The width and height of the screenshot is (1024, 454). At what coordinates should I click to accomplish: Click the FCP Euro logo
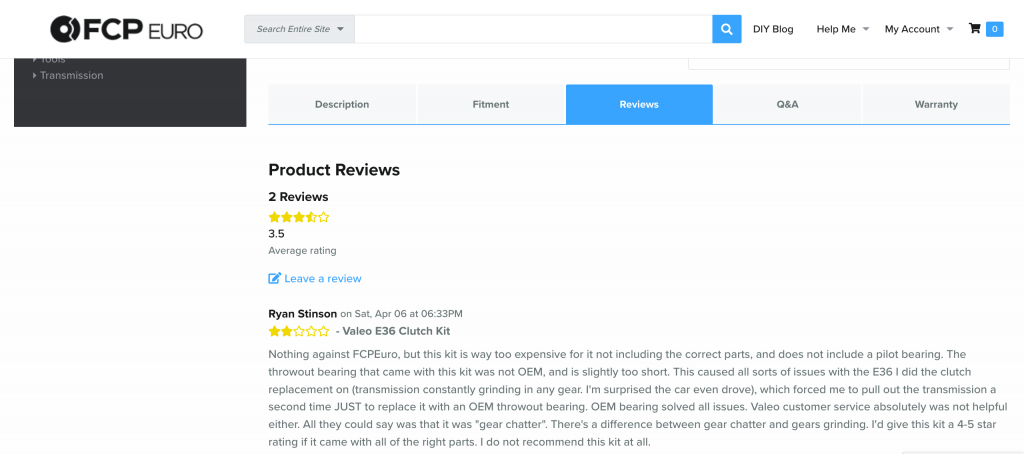(127, 29)
